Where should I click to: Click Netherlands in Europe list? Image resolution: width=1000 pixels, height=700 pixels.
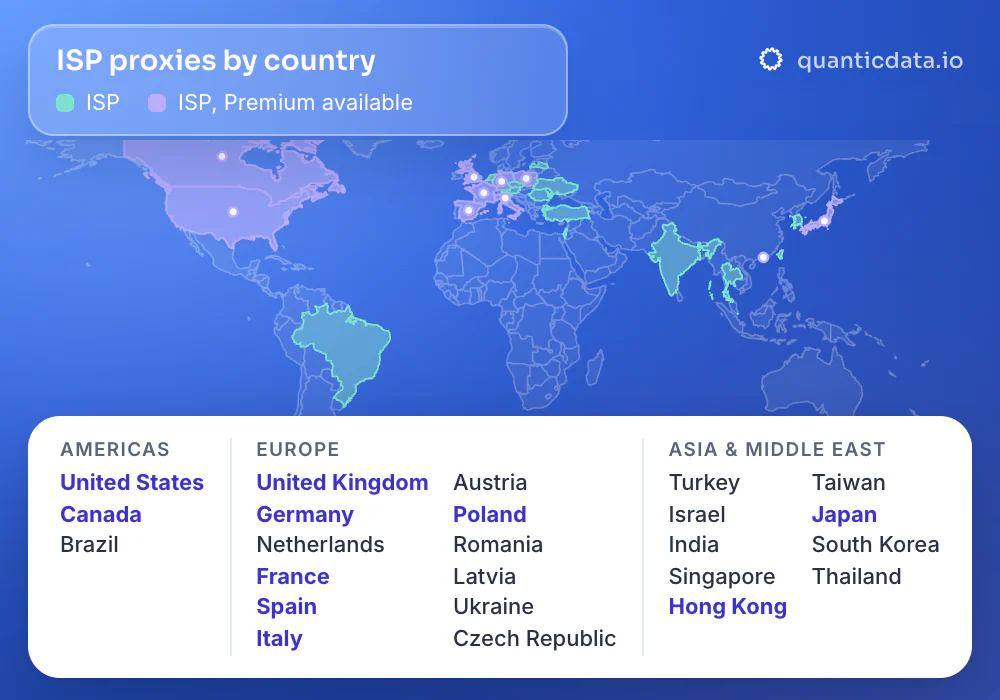click(x=320, y=544)
